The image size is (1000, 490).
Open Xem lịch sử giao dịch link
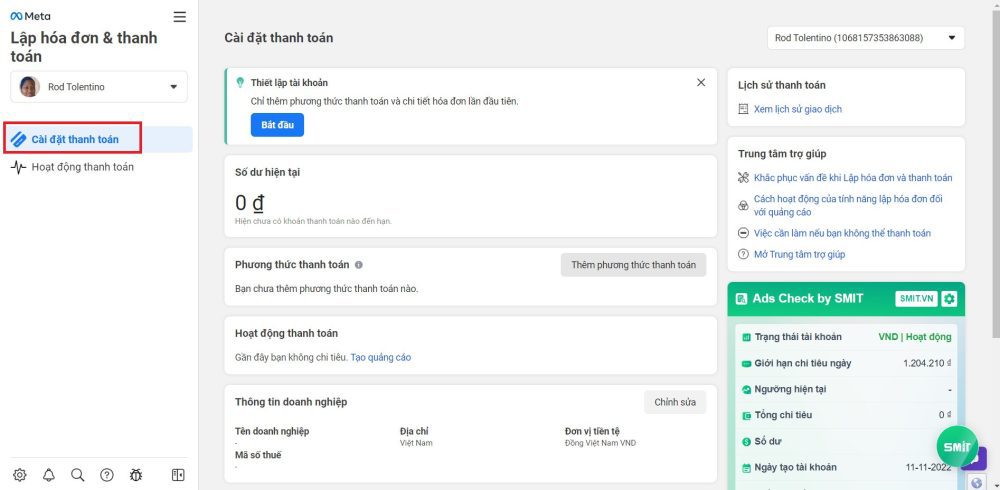[x=797, y=109]
